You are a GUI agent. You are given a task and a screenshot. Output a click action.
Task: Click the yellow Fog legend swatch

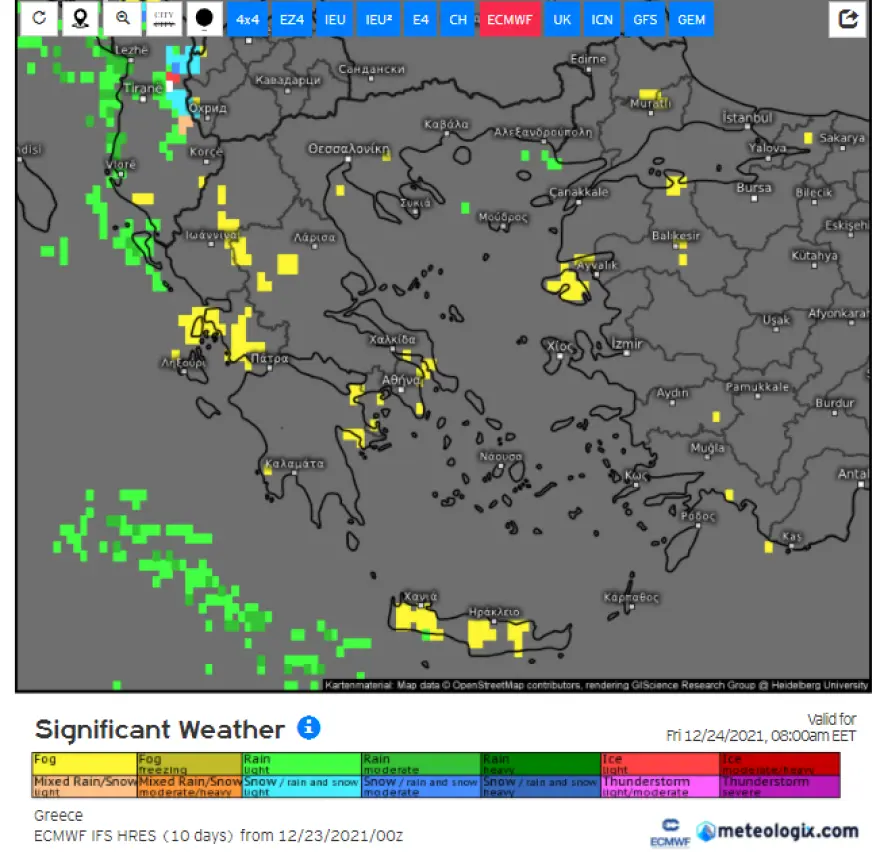(x=85, y=764)
